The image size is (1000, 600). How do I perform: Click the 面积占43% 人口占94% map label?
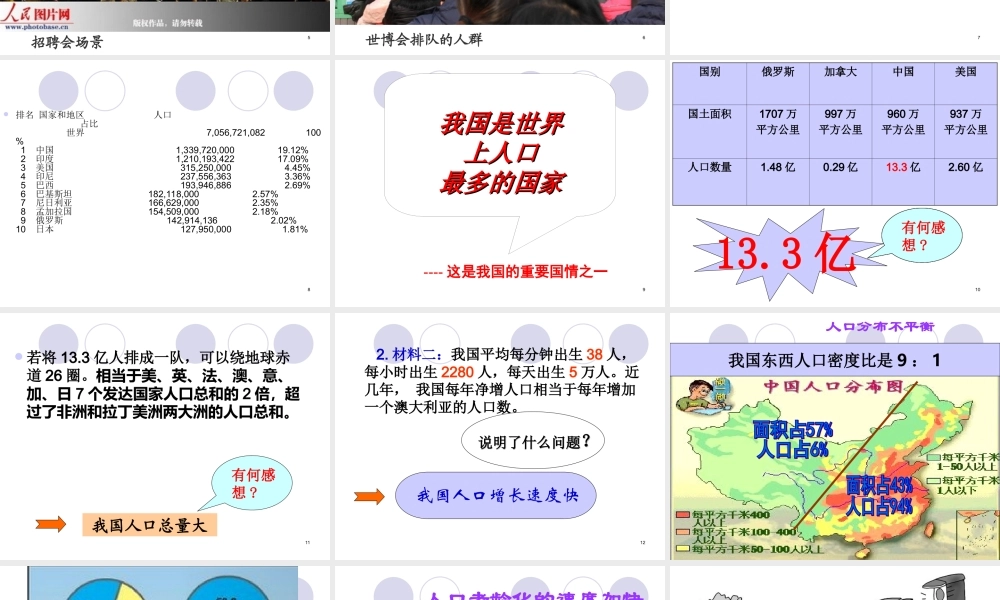[x=879, y=496]
